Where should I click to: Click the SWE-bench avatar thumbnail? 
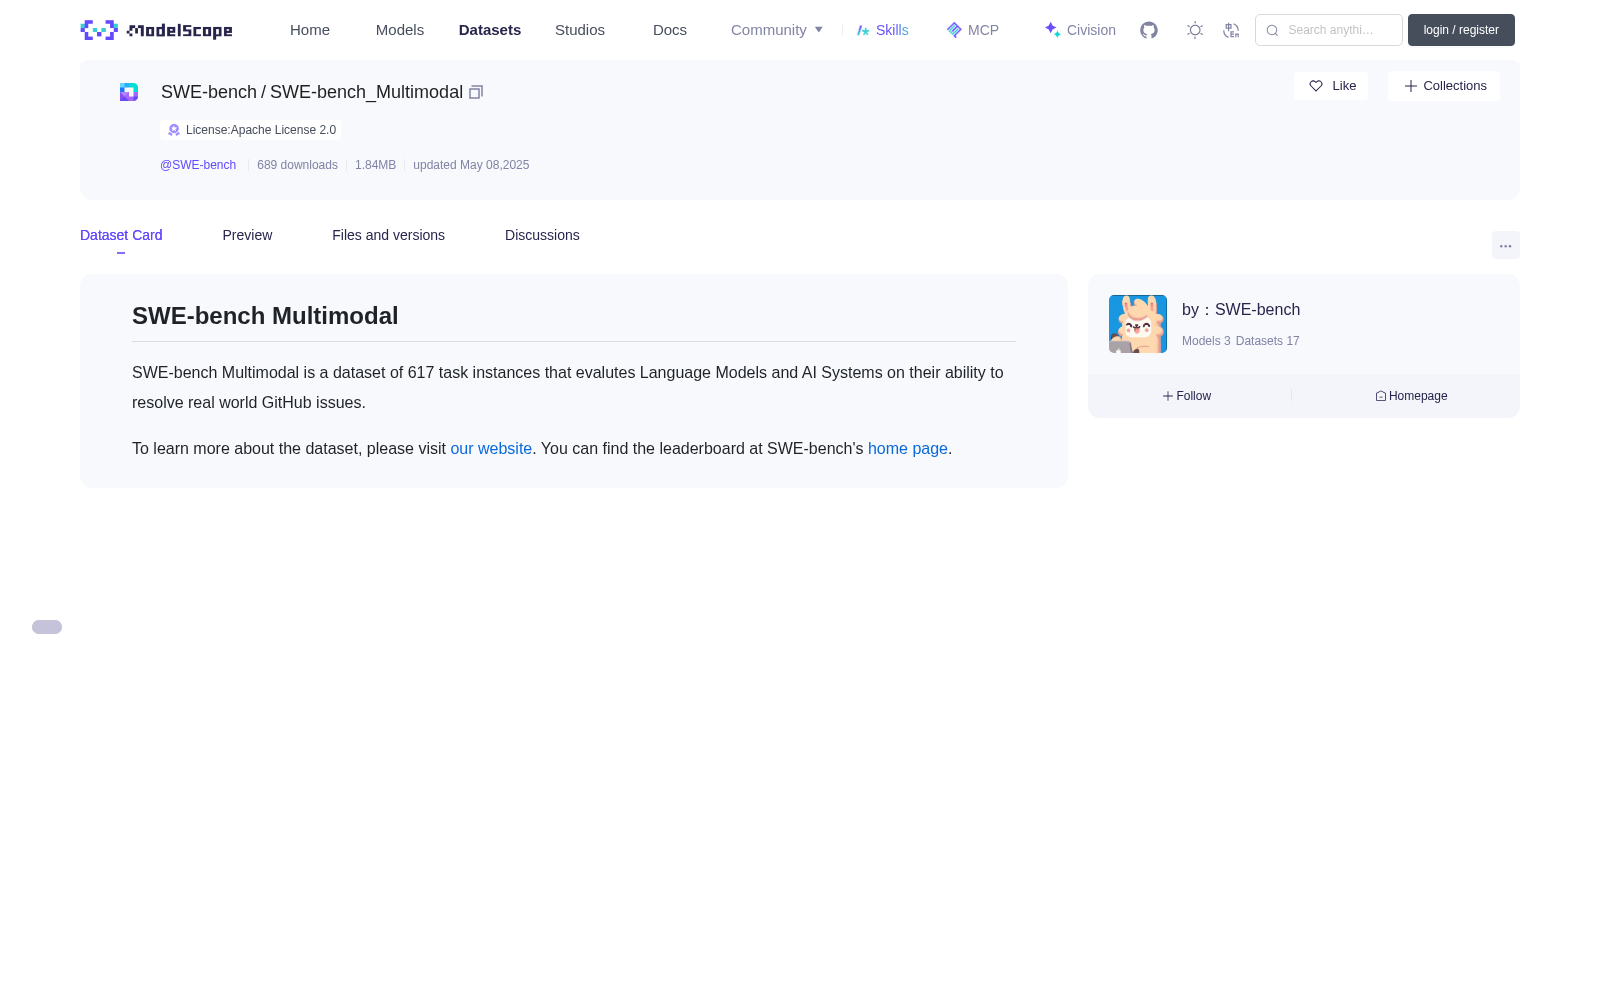point(1138,324)
